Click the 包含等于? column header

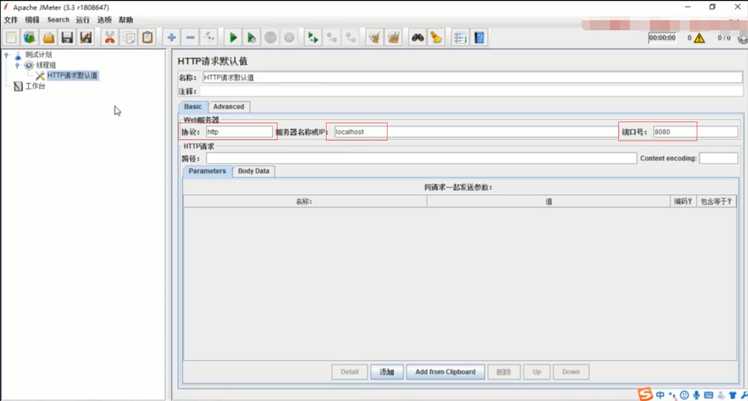[x=716, y=202]
